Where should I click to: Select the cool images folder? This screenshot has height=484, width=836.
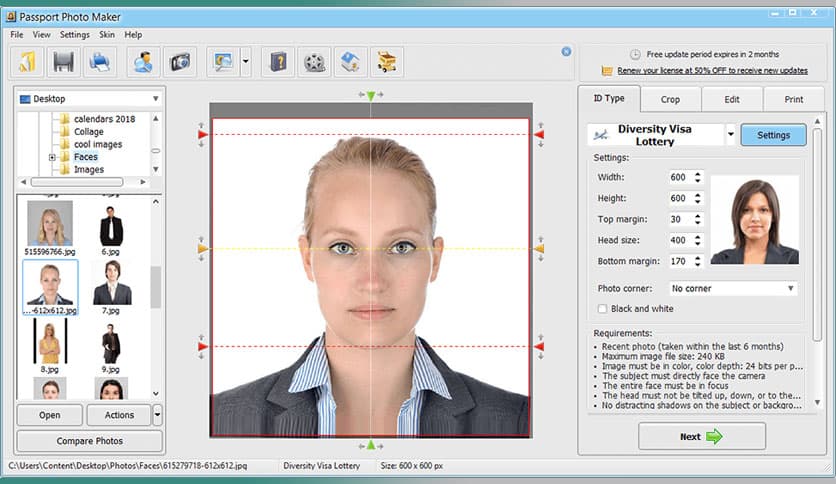(x=98, y=144)
